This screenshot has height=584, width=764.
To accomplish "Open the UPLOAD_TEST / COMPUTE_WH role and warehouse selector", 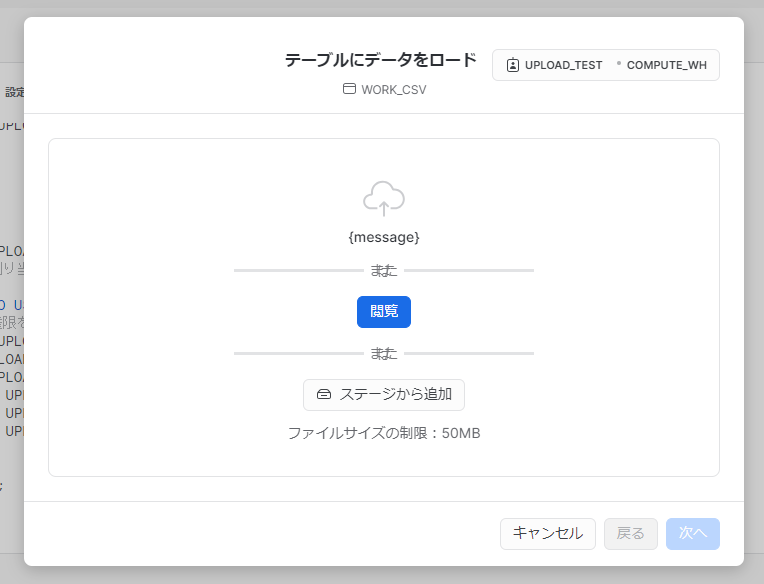I will [606, 65].
